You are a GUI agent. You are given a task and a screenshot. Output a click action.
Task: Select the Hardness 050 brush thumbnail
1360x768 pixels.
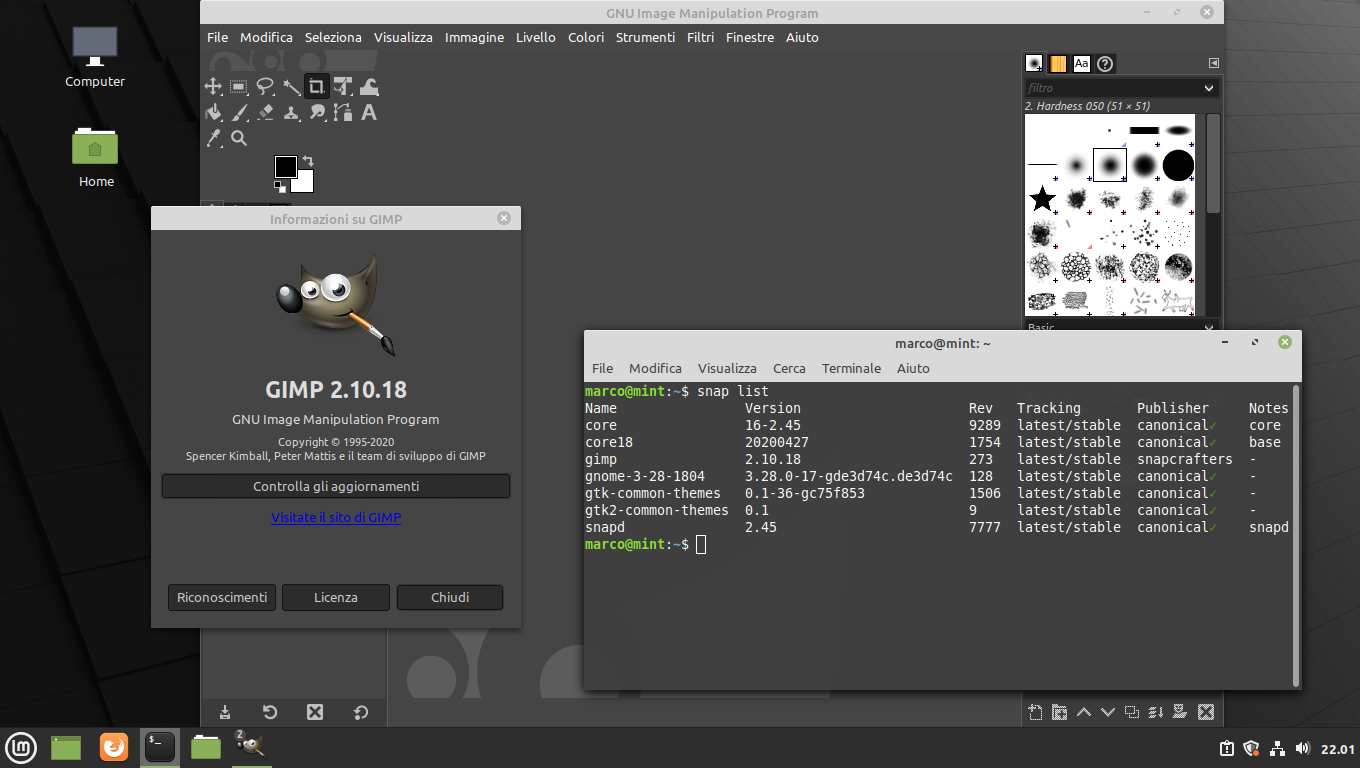point(1110,165)
